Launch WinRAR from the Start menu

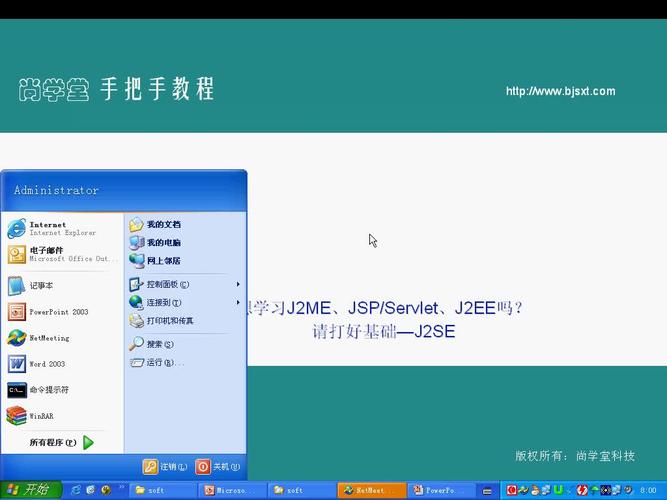pyautogui.click(x=62, y=416)
